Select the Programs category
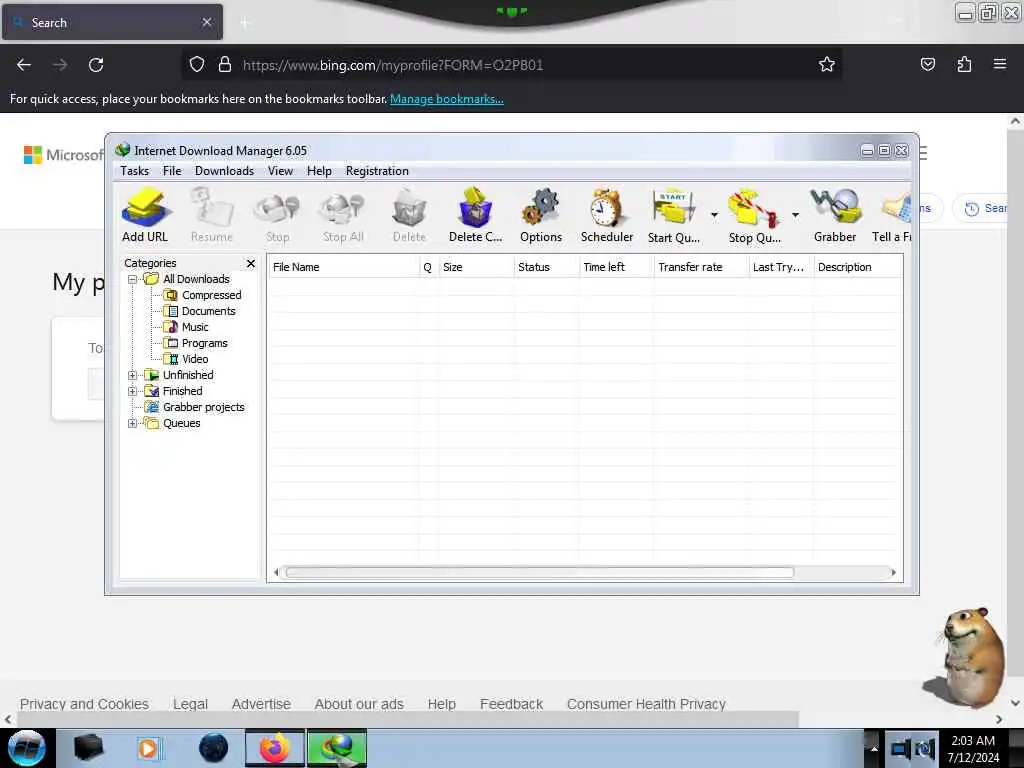 coord(204,343)
